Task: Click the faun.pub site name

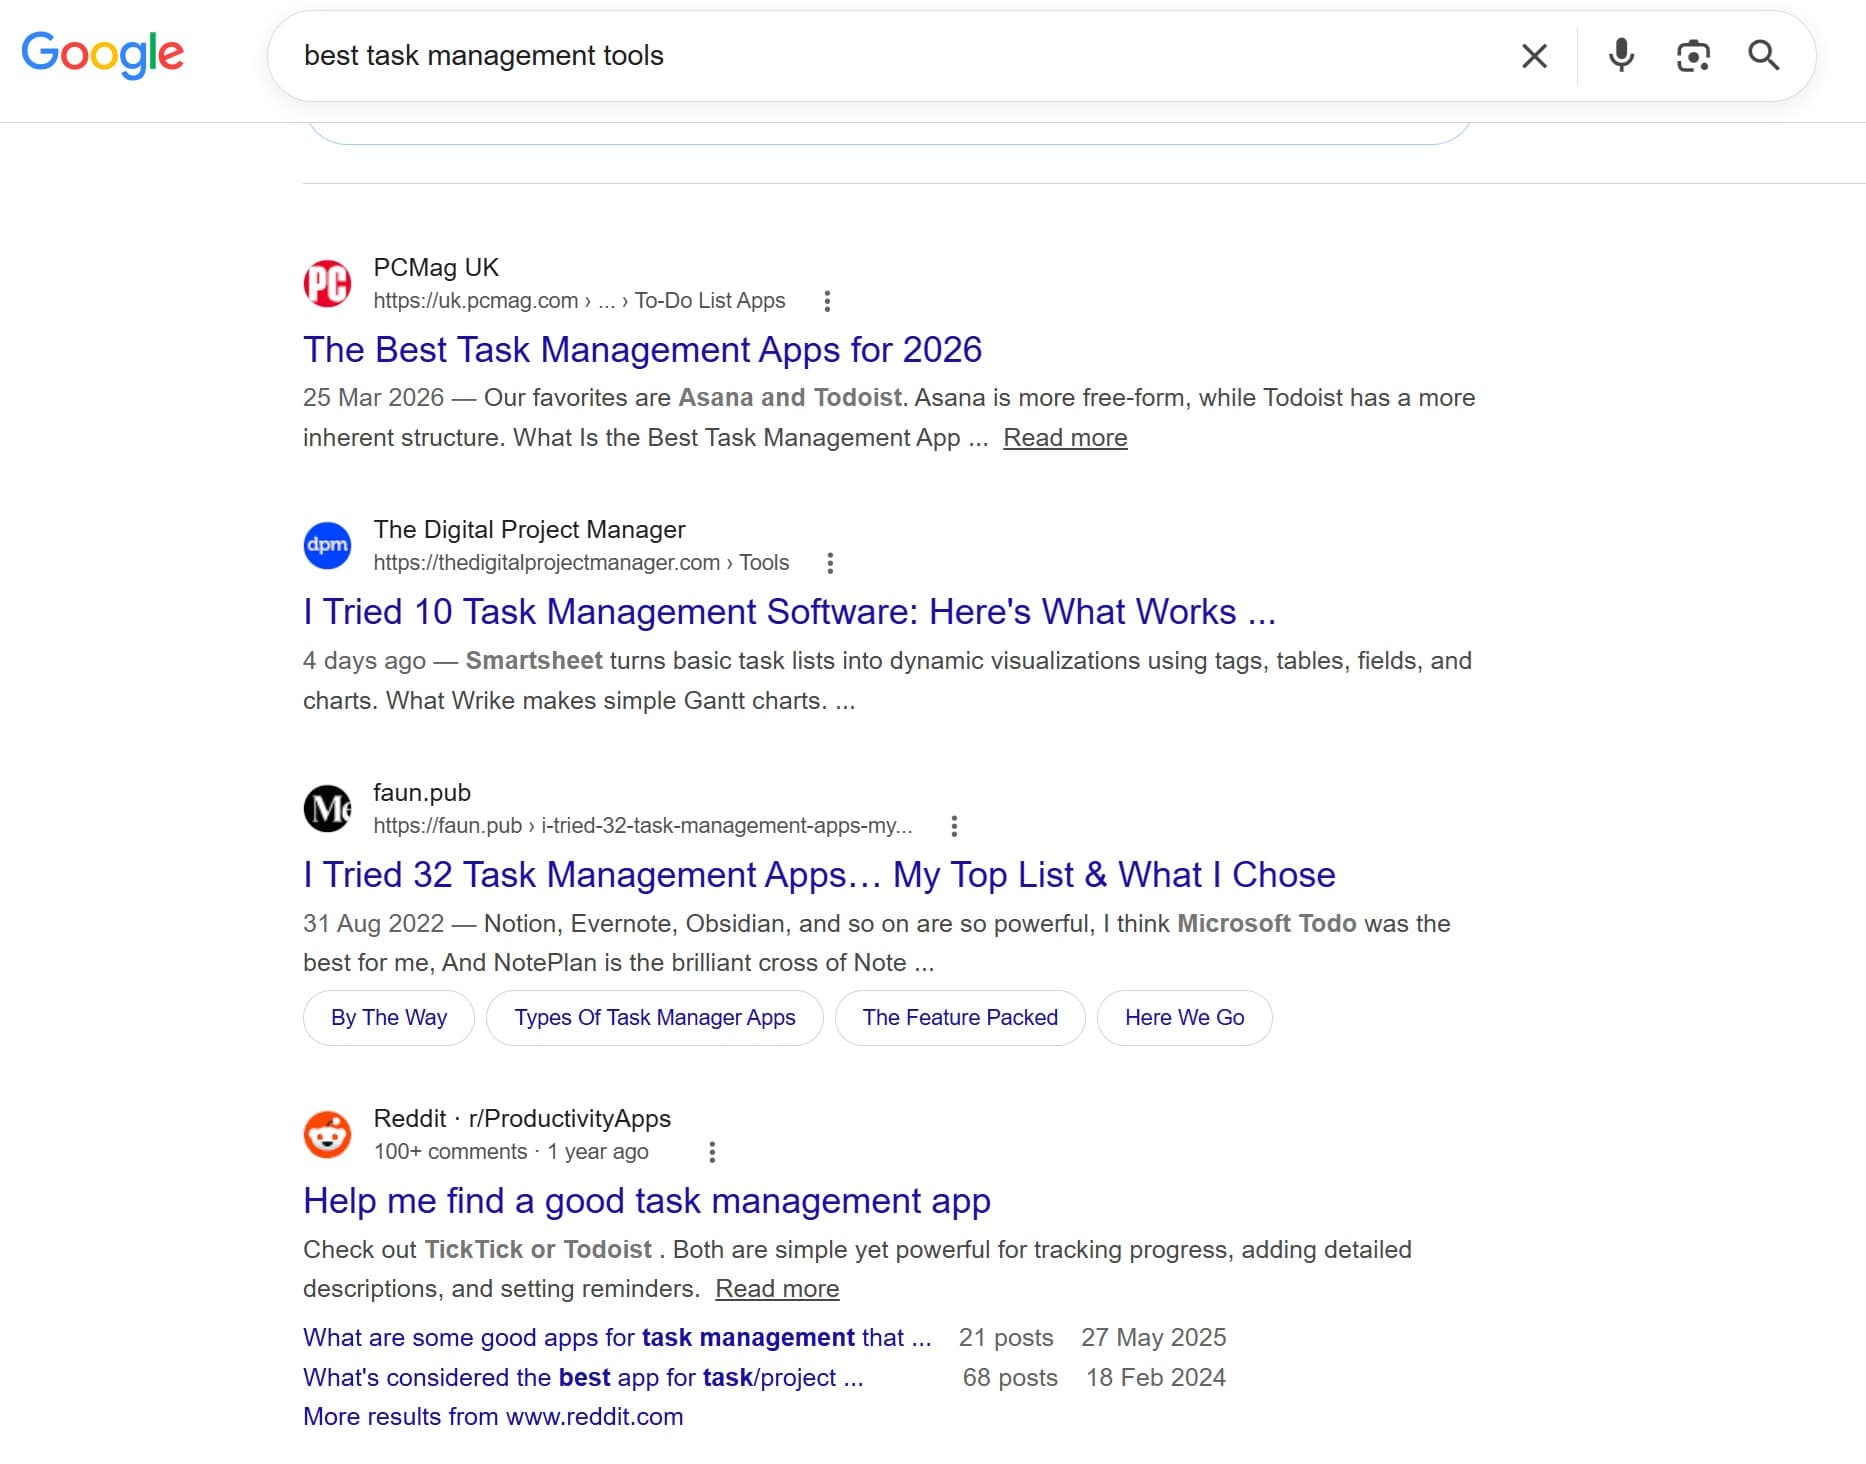Action: point(422,793)
